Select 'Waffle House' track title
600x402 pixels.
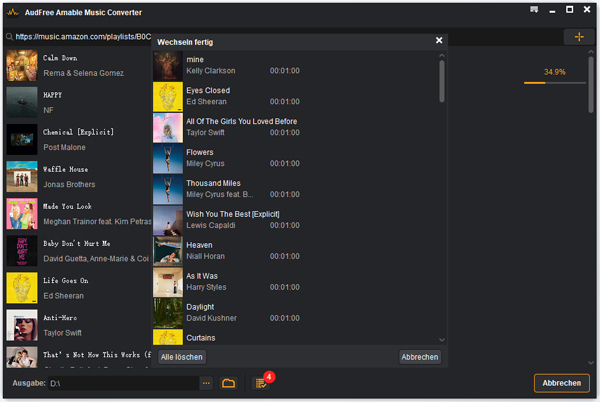pyautogui.click(x=65, y=169)
